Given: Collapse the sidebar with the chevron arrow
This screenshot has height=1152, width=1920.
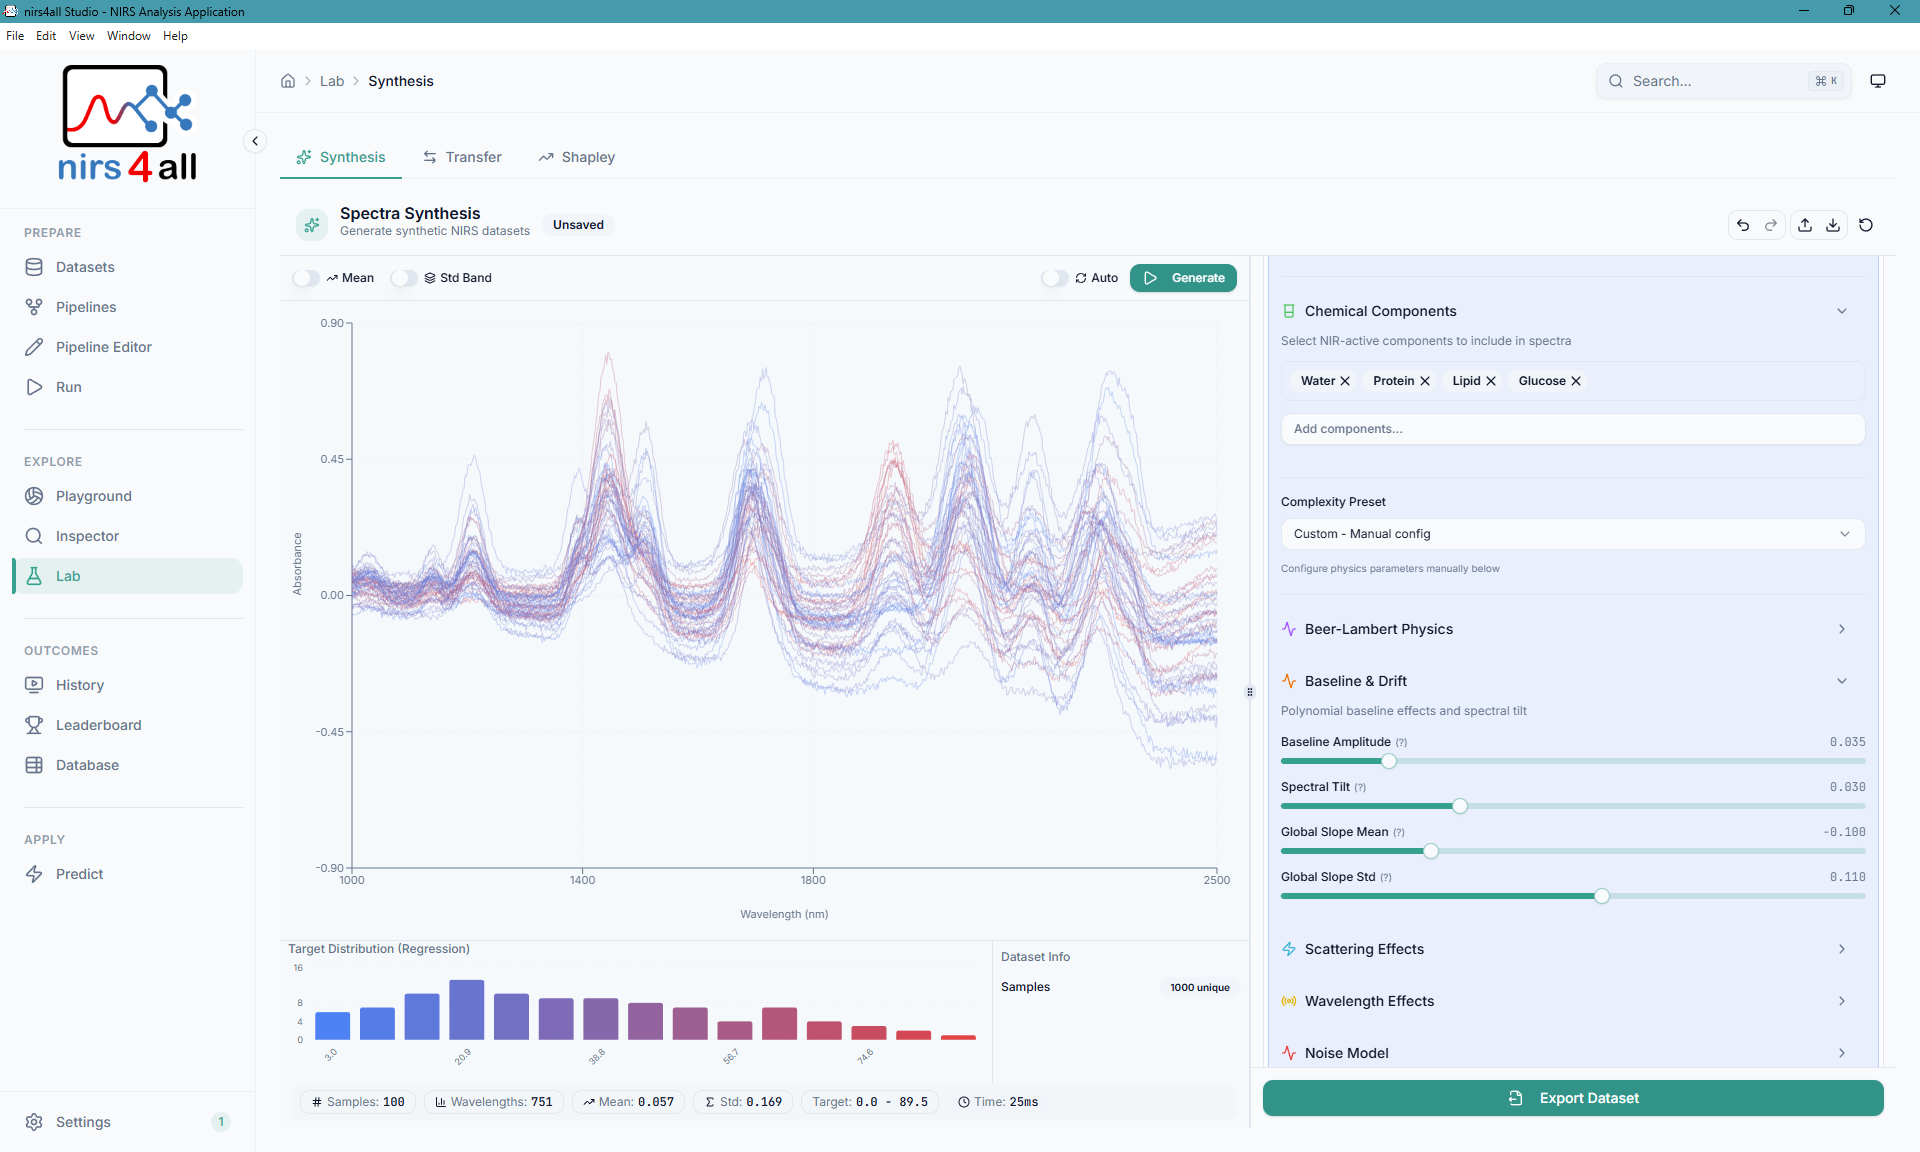Looking at the screenshot, I should coord(255,141).
